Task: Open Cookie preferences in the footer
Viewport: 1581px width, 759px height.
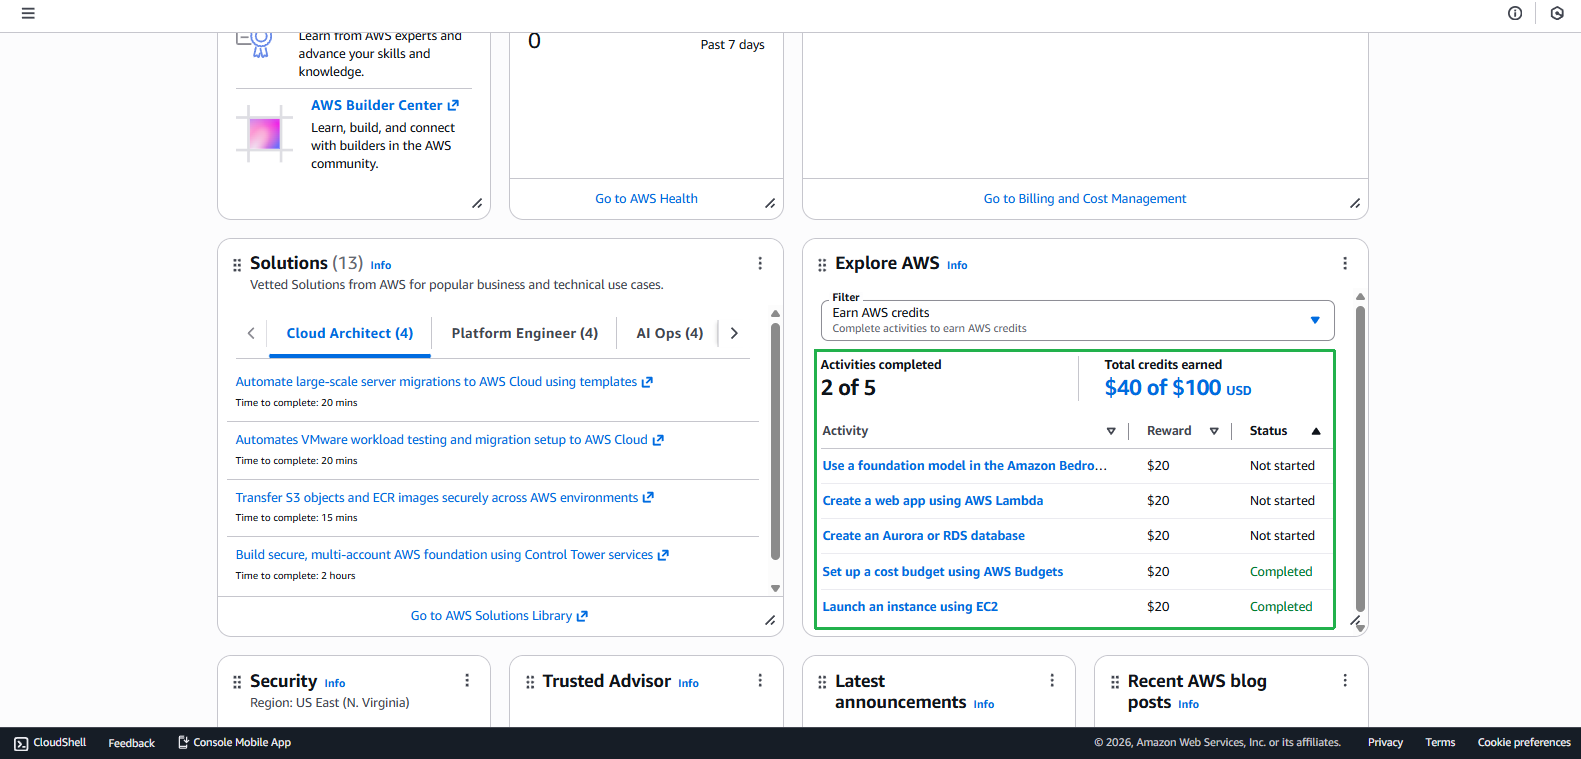Action: click(1523, 743)
